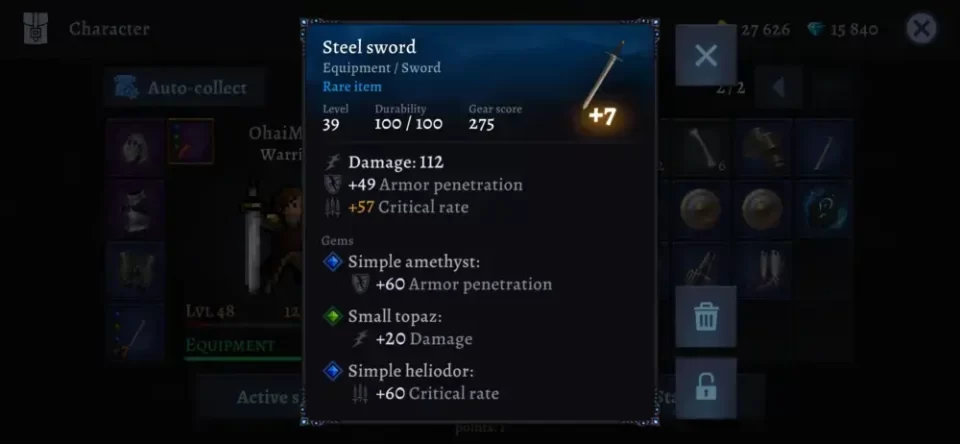Go to previous inventory page arrow
The image size is (960, 444).
[779, 88]
